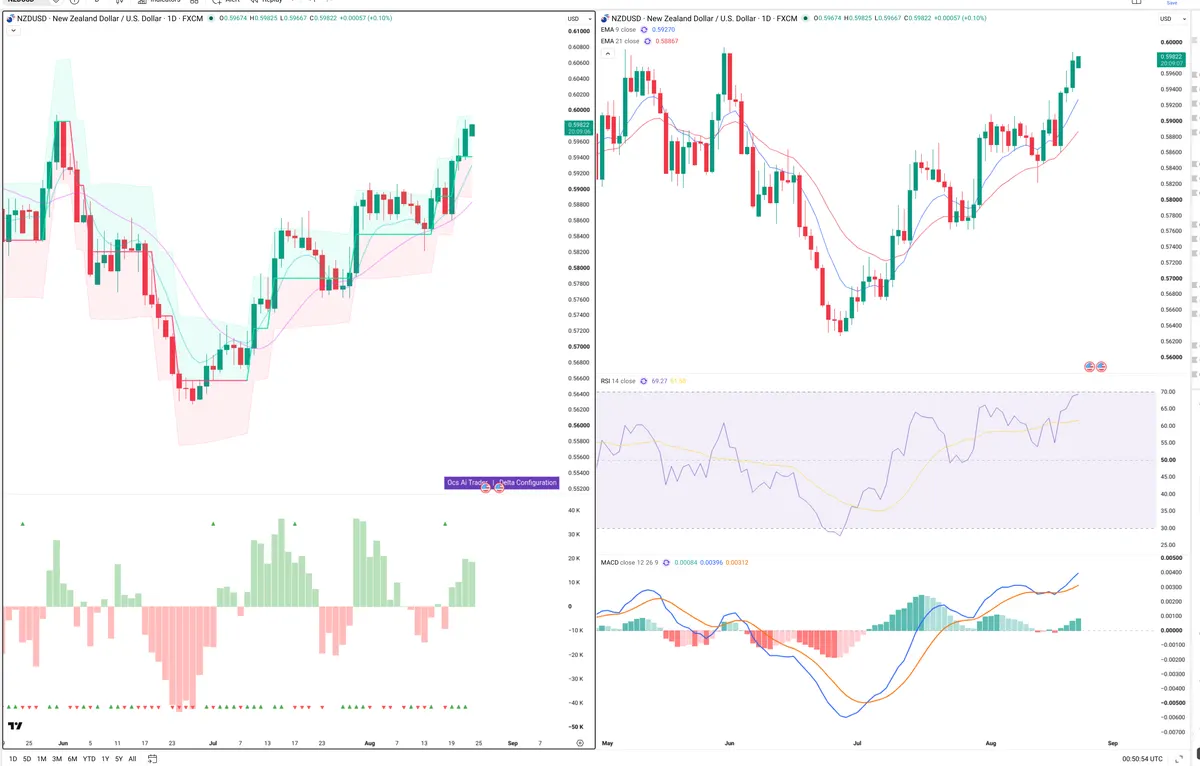This screenshot has width=1200, height=766.
Task: Select the 1D time range
Action: 13,759
